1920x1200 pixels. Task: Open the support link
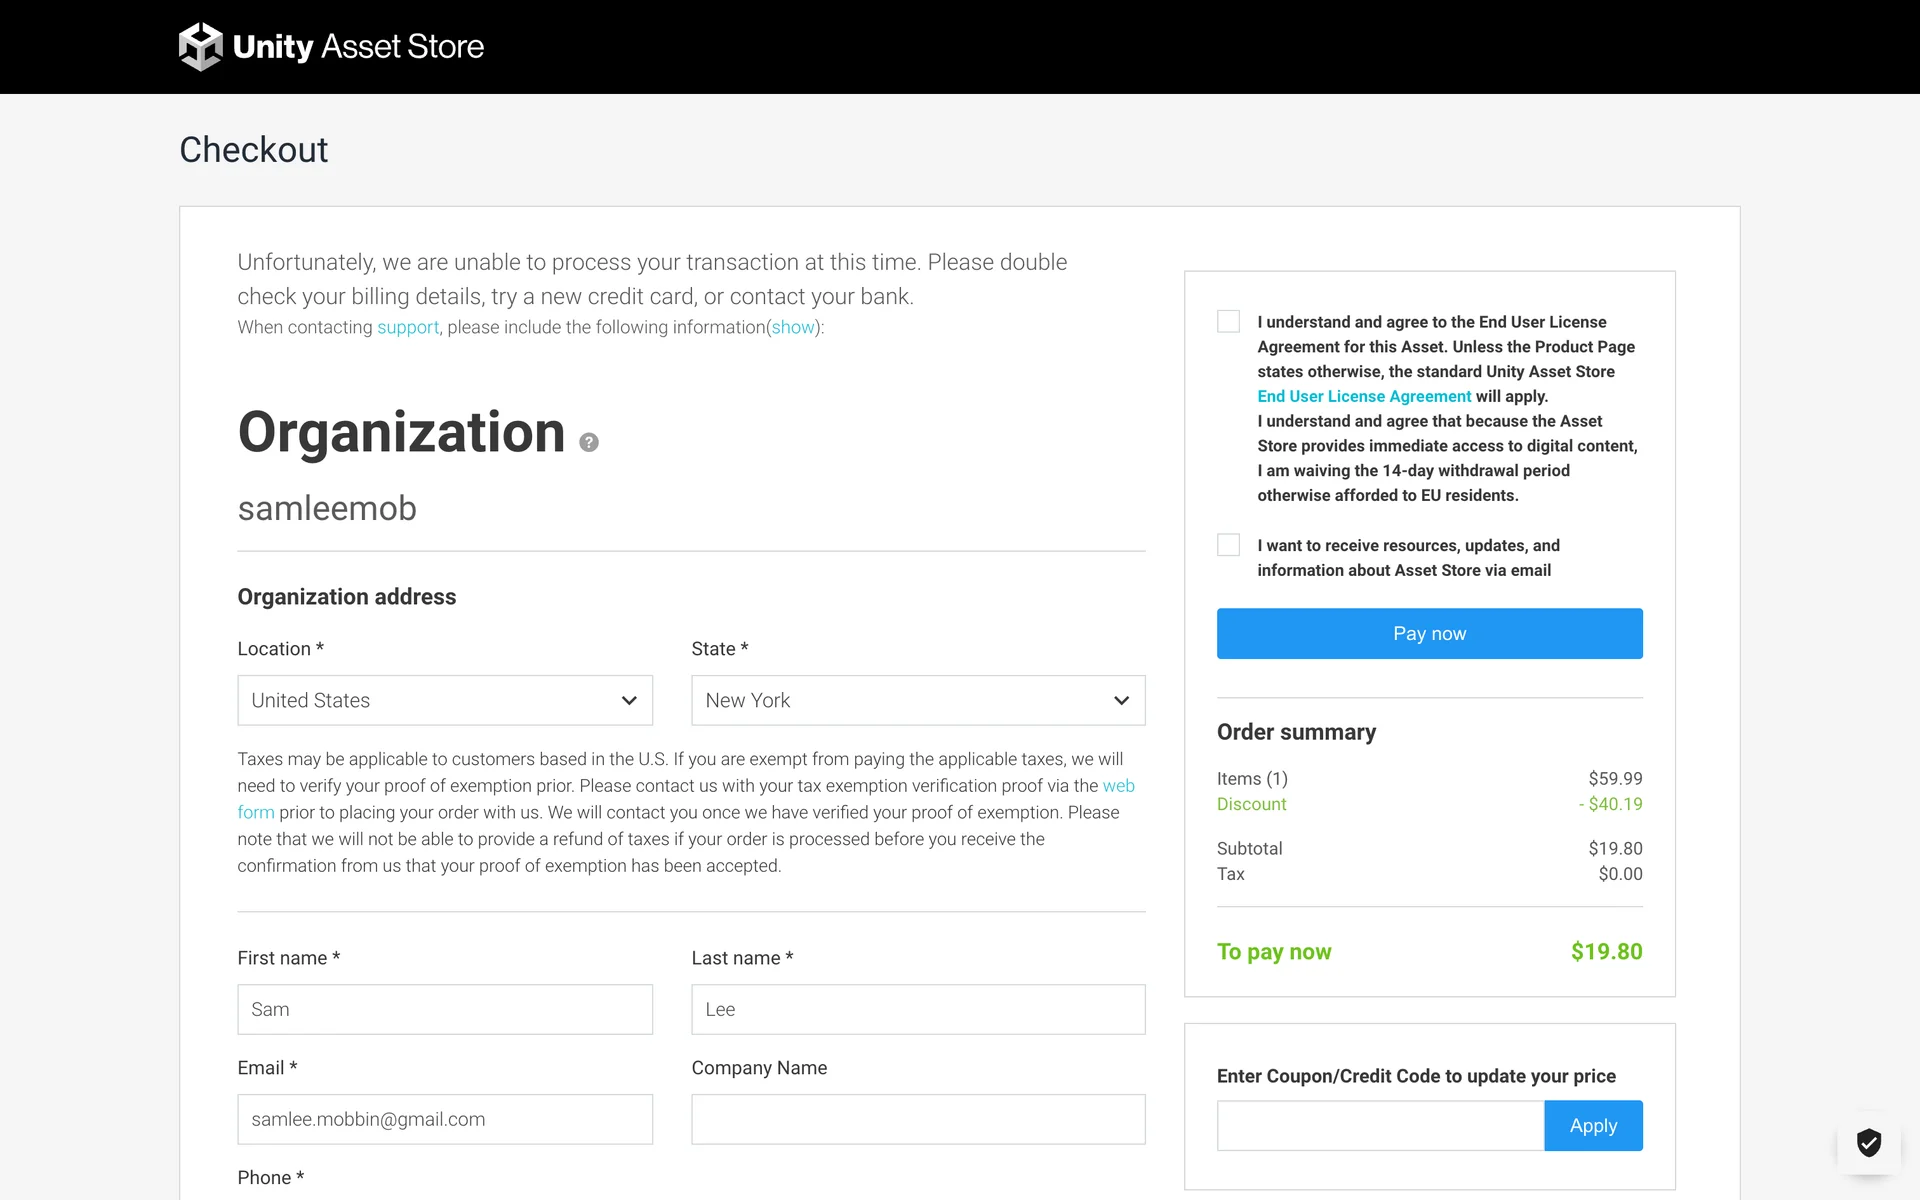[408, 327]
